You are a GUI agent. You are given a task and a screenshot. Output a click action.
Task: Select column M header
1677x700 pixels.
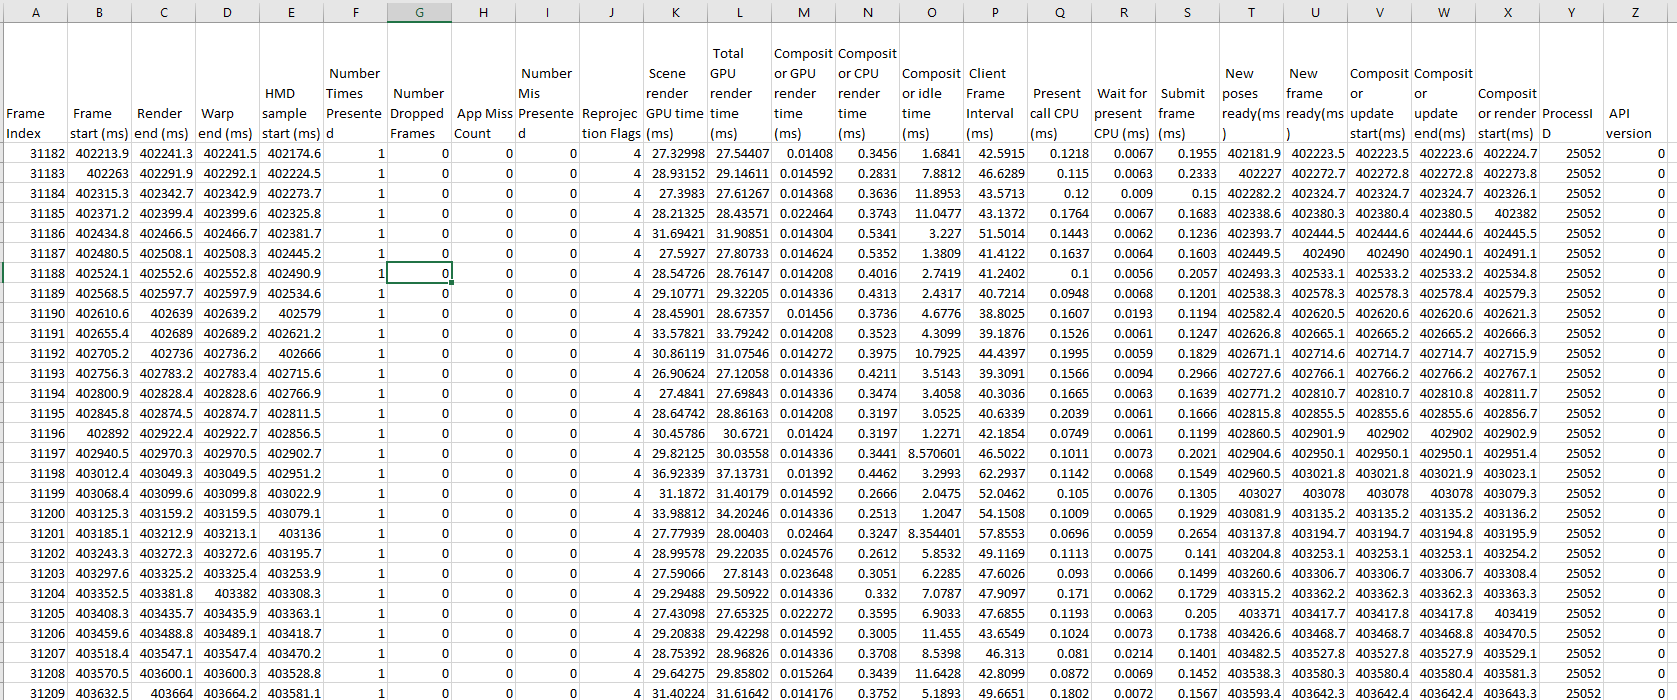[x=803, y=12]
